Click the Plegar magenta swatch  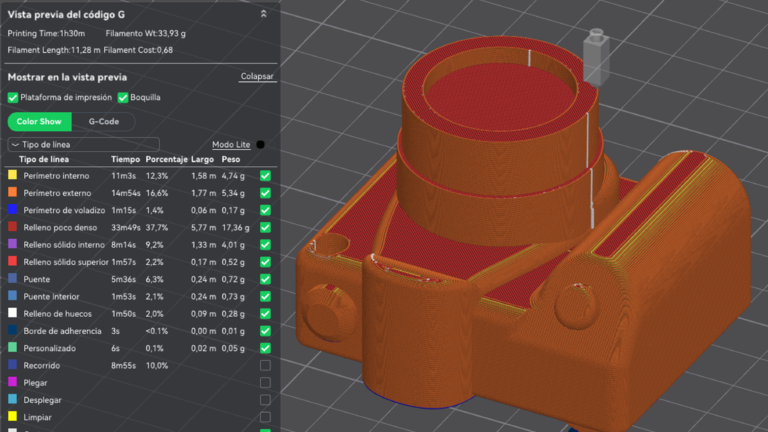[13, 382]
